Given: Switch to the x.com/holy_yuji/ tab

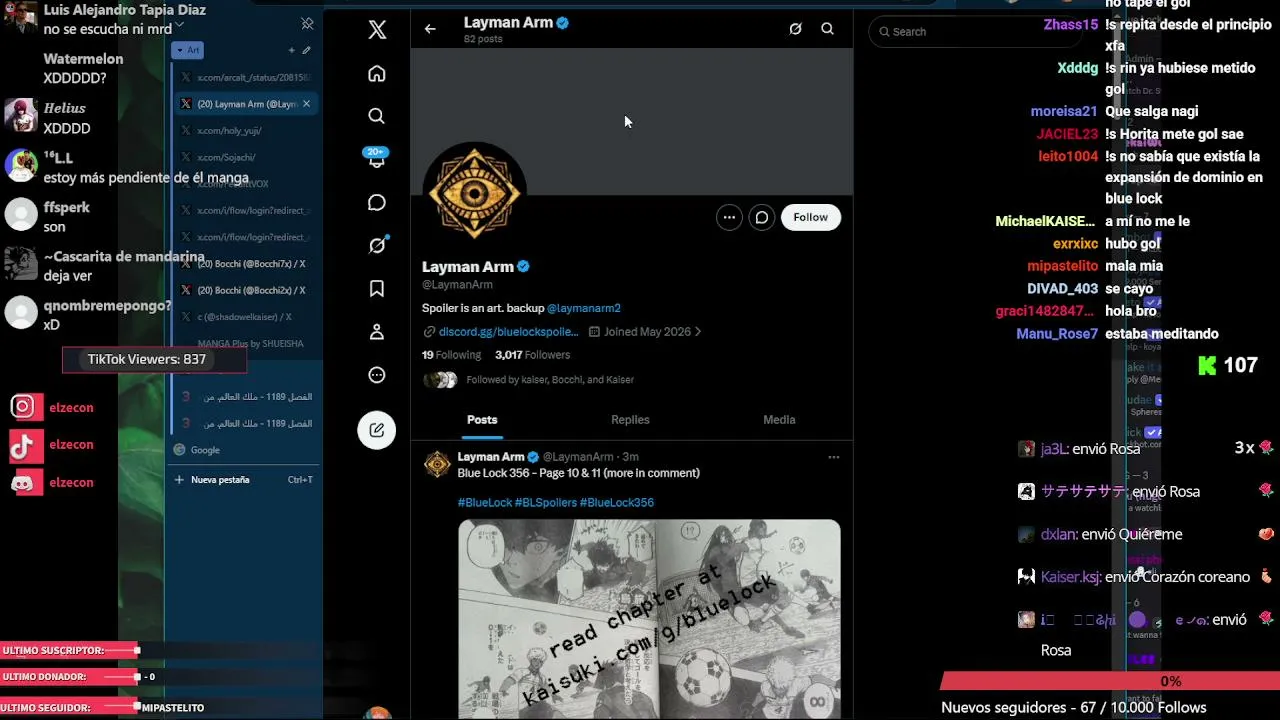Looking at the screenshot, I should (246, 130).
